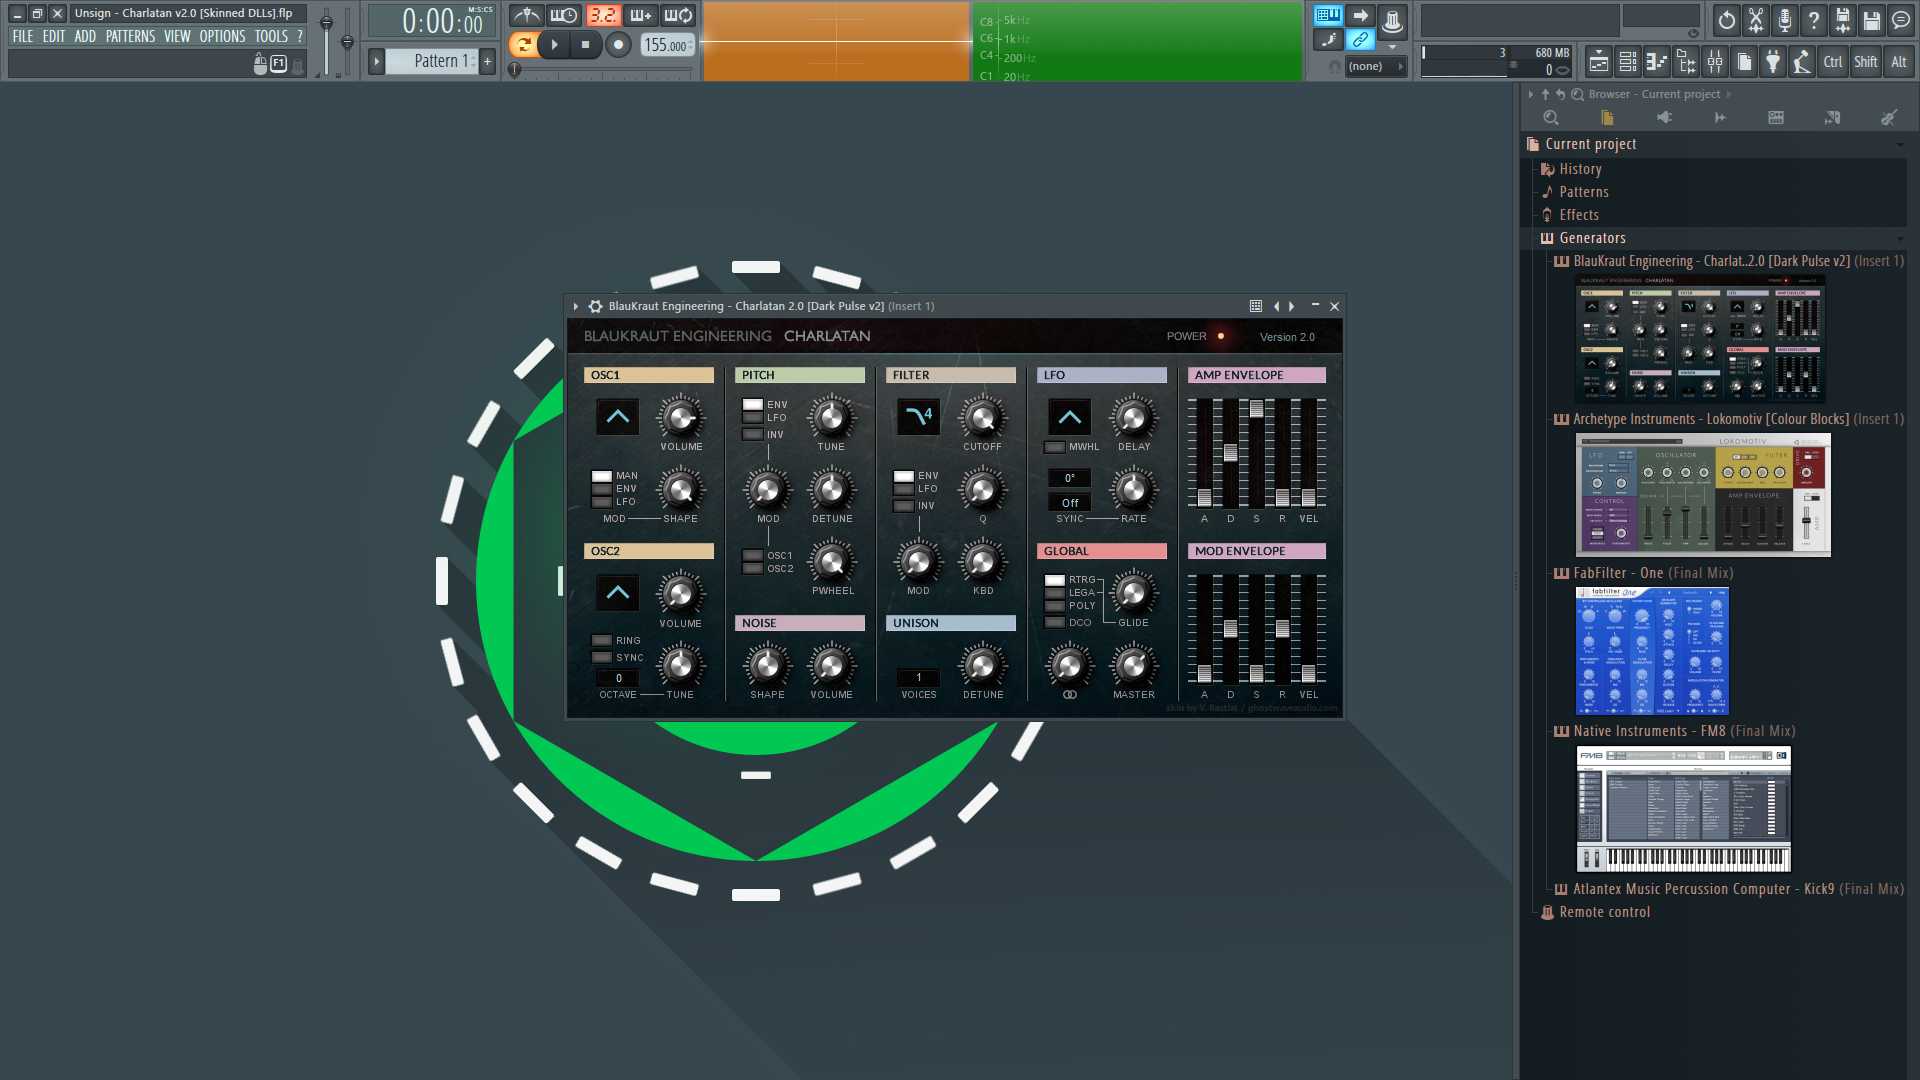
Task: Click the microphone recording icon
Action: pos(1785,19)
